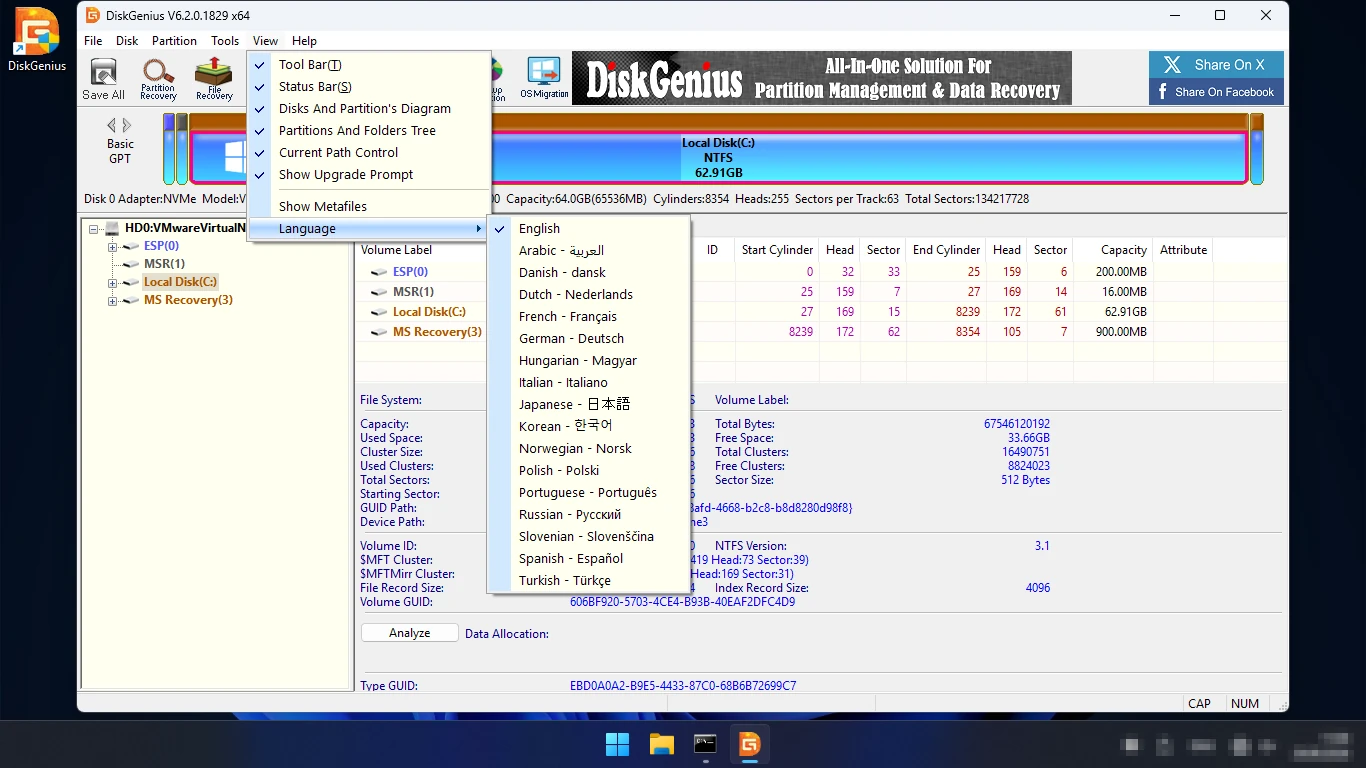Switch language to French - Français
This screenshot has height=768, width=1366.
tap(589, 317)
